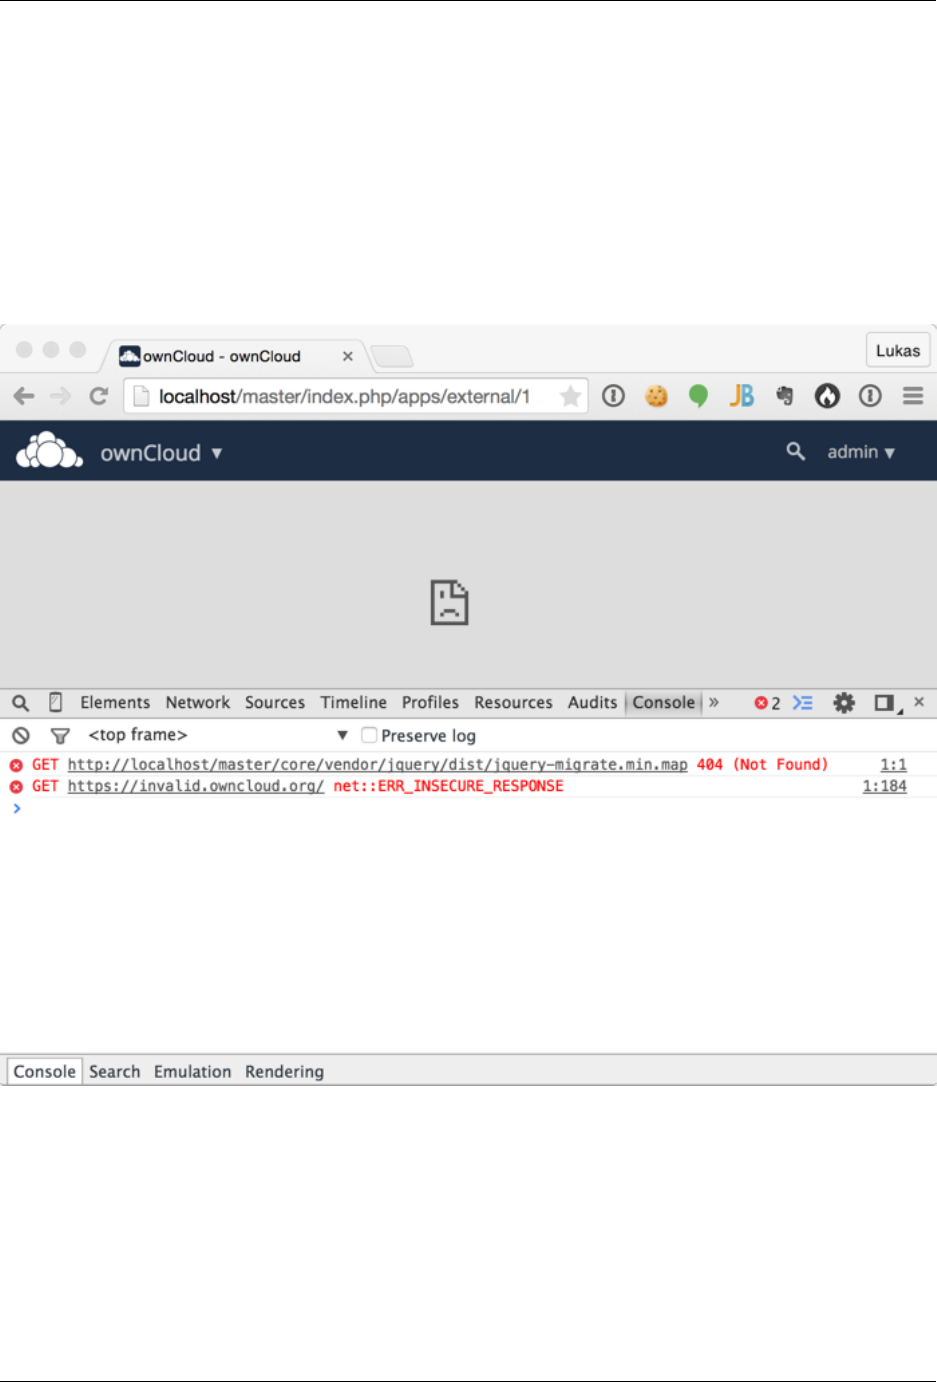Bookmark the page with the star icon
Image resolution: width=937 pixels, height=1382 pixels.
[570, 396]
